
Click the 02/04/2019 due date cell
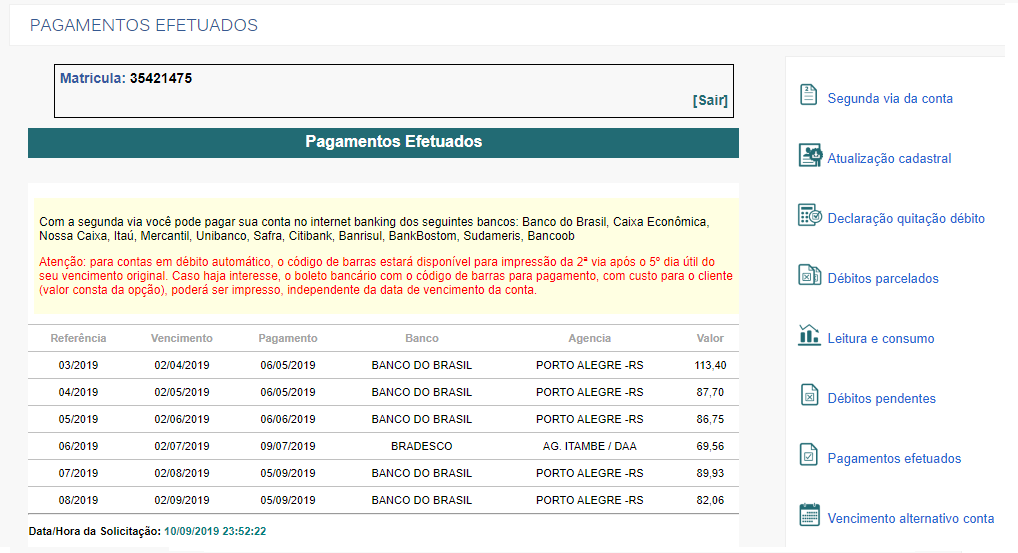click(x=182, y=365)
